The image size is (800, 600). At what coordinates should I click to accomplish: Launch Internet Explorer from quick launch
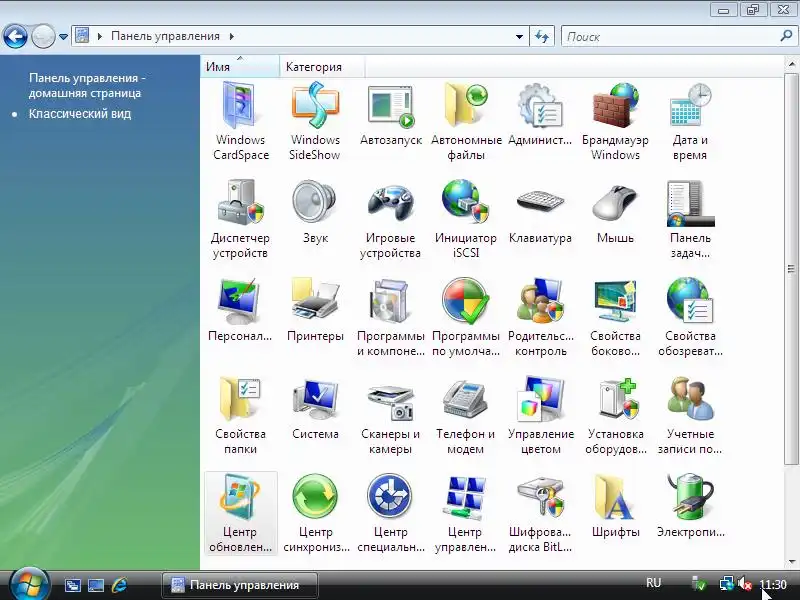(119, 585)
